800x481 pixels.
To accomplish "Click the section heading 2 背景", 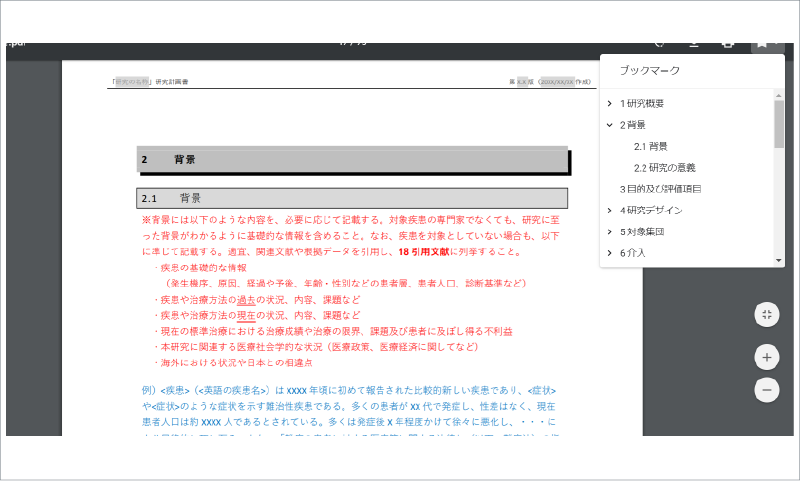I will (x=352, y=160).
